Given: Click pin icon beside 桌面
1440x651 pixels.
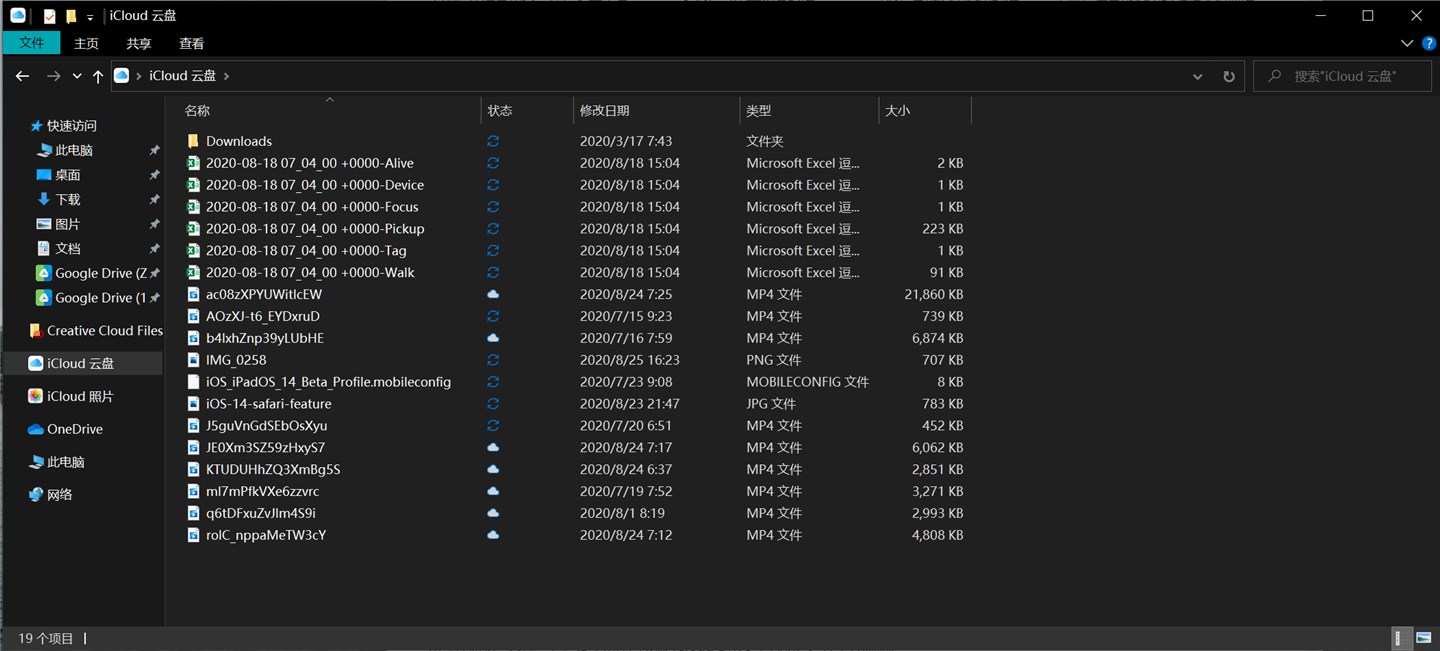Looking at the screenshot, I should [x=154, y=175].
